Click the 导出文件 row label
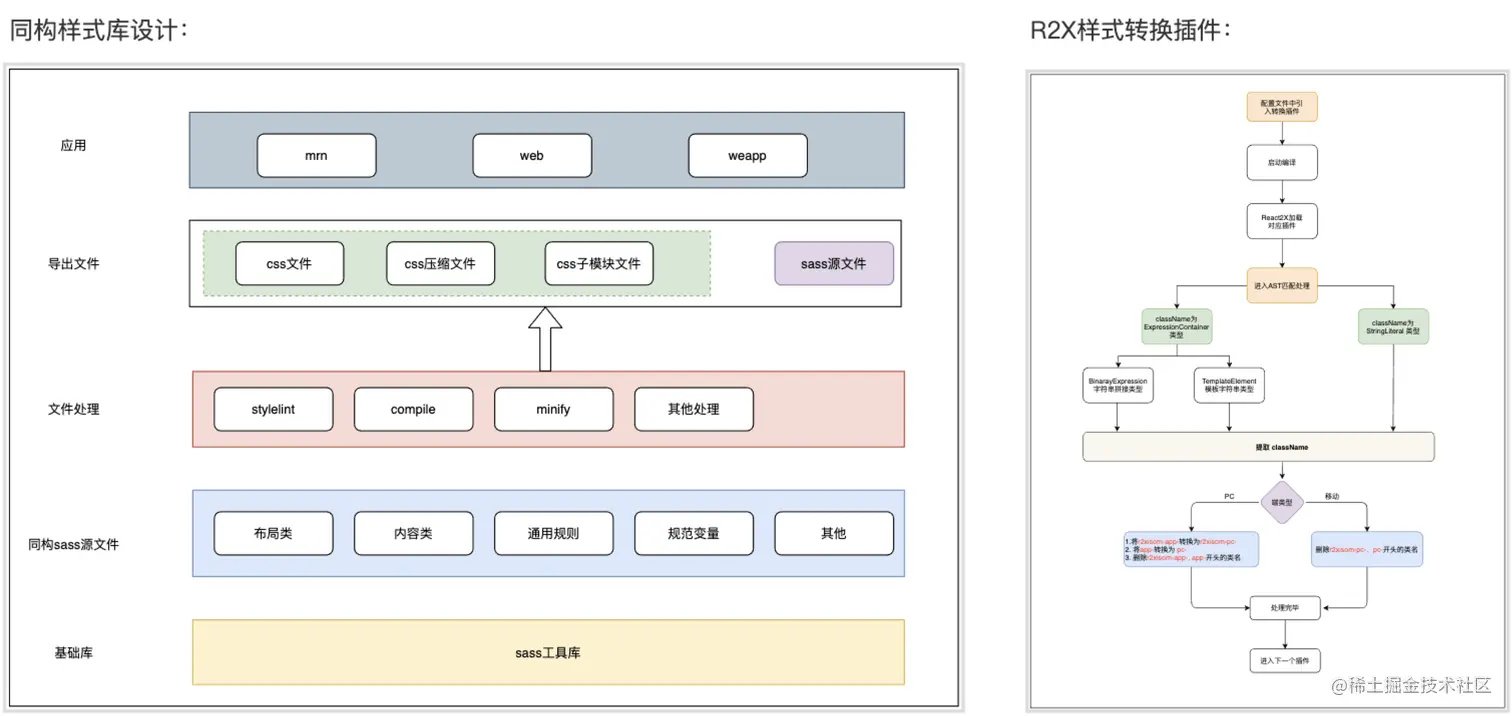The image size is (1512, 716). click(x=74, y=264)
